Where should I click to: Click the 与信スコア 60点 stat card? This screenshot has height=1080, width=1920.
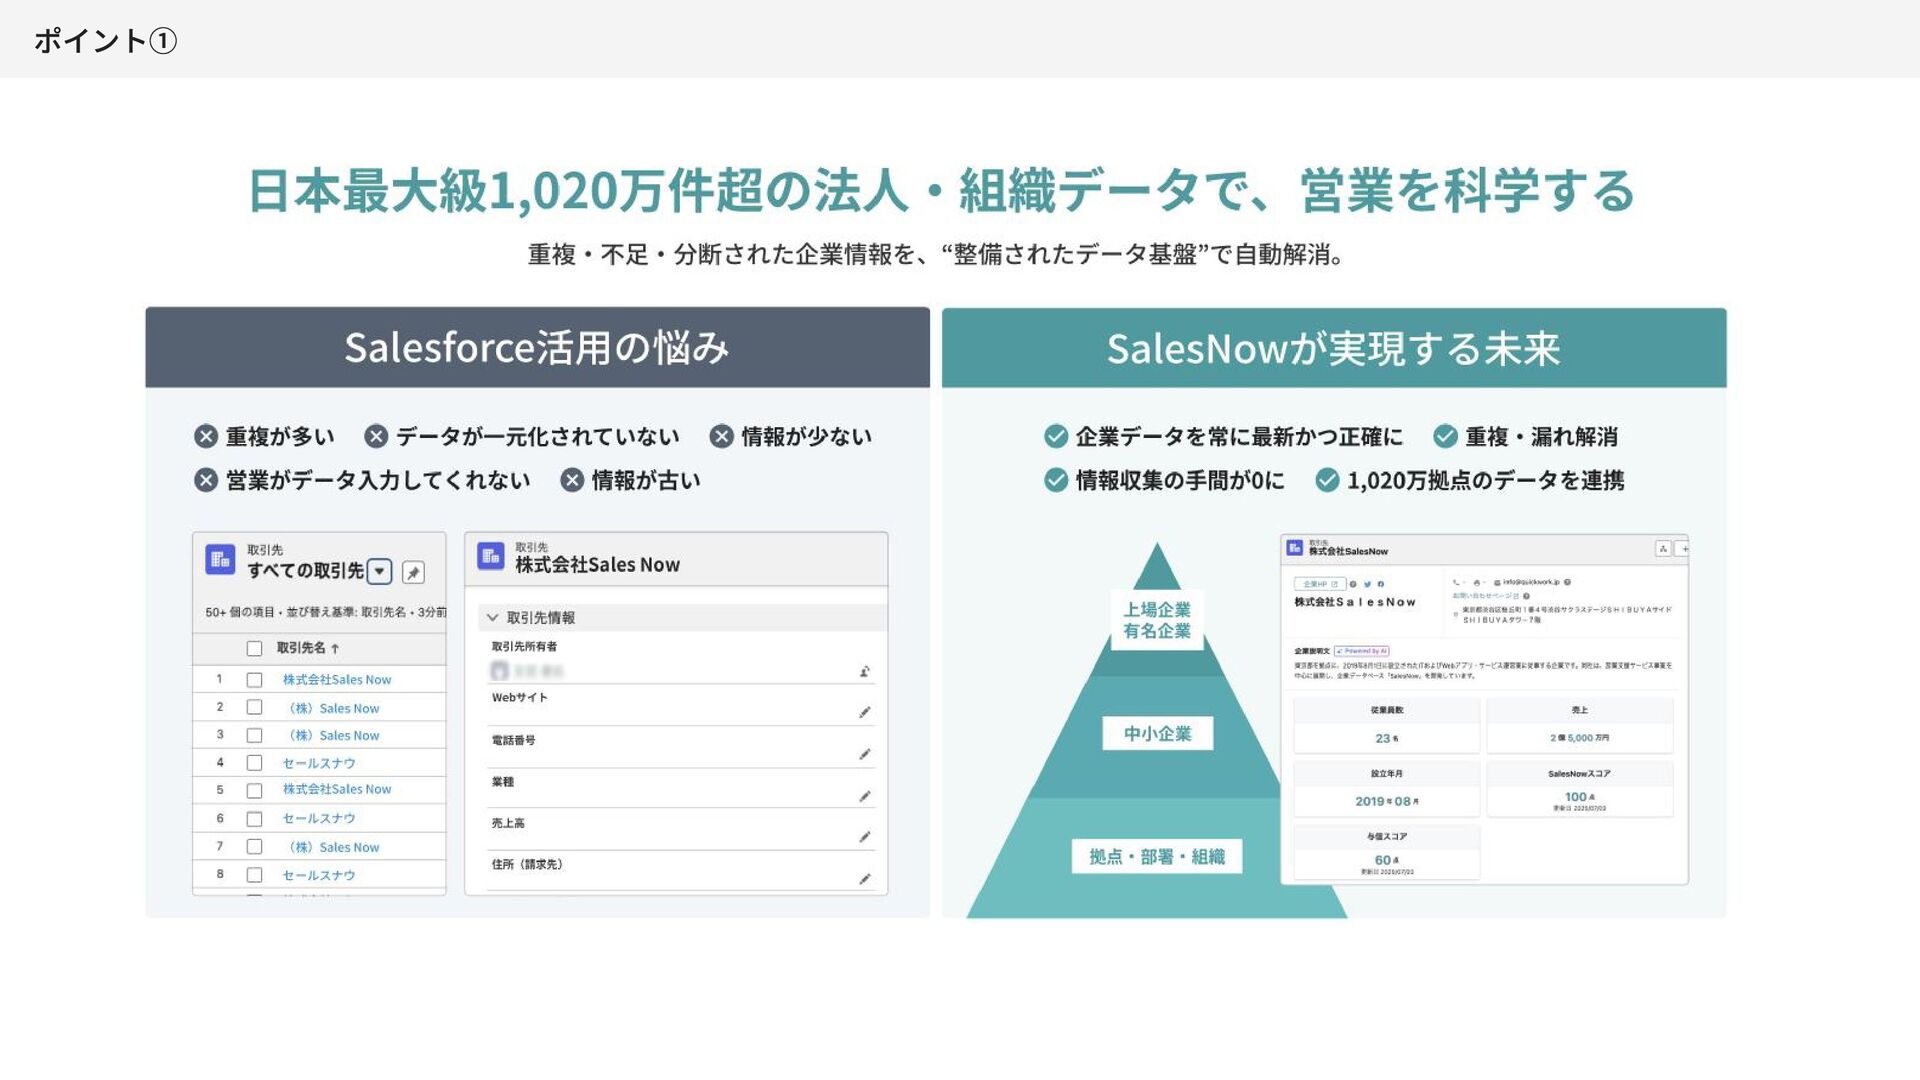1386,852
